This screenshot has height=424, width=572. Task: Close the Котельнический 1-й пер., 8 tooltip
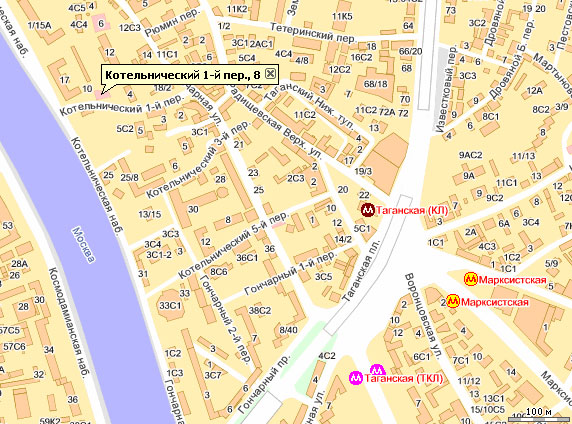click(x=270, y=74)
